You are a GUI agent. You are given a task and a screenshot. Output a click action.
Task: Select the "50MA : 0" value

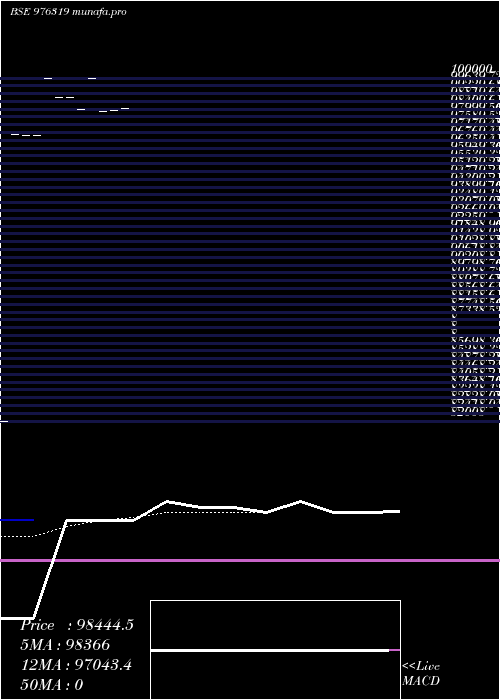(x=52, y=684)
